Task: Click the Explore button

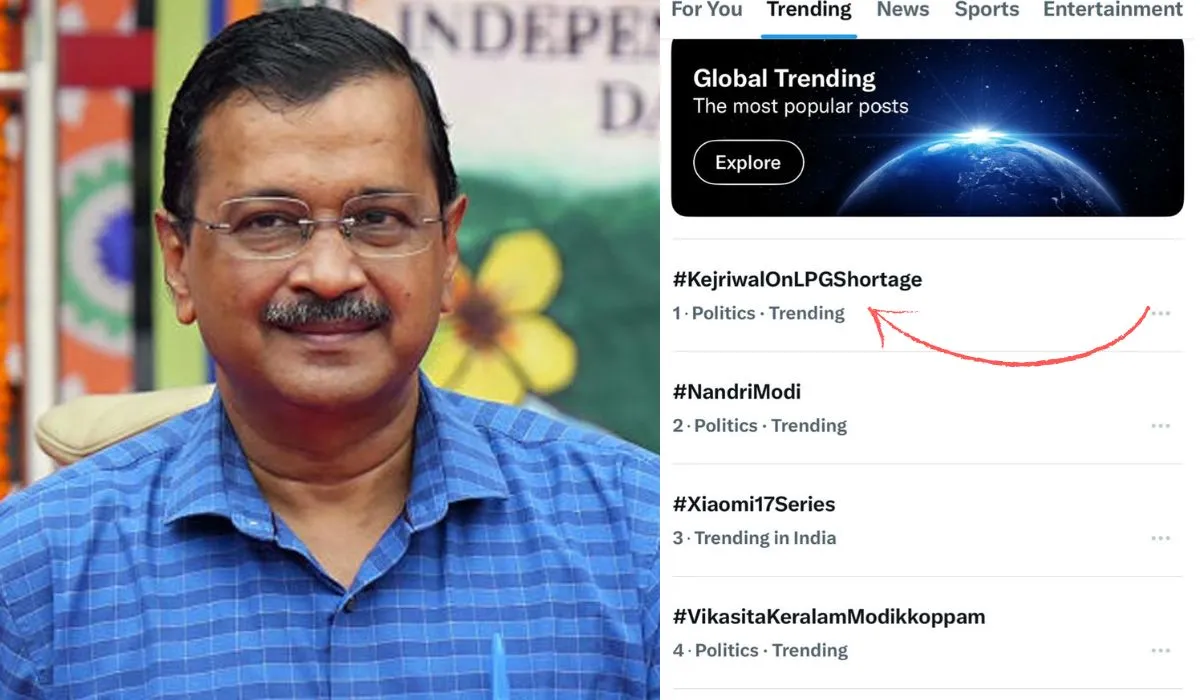Action: pyautogui.click(x=748, y=162)
